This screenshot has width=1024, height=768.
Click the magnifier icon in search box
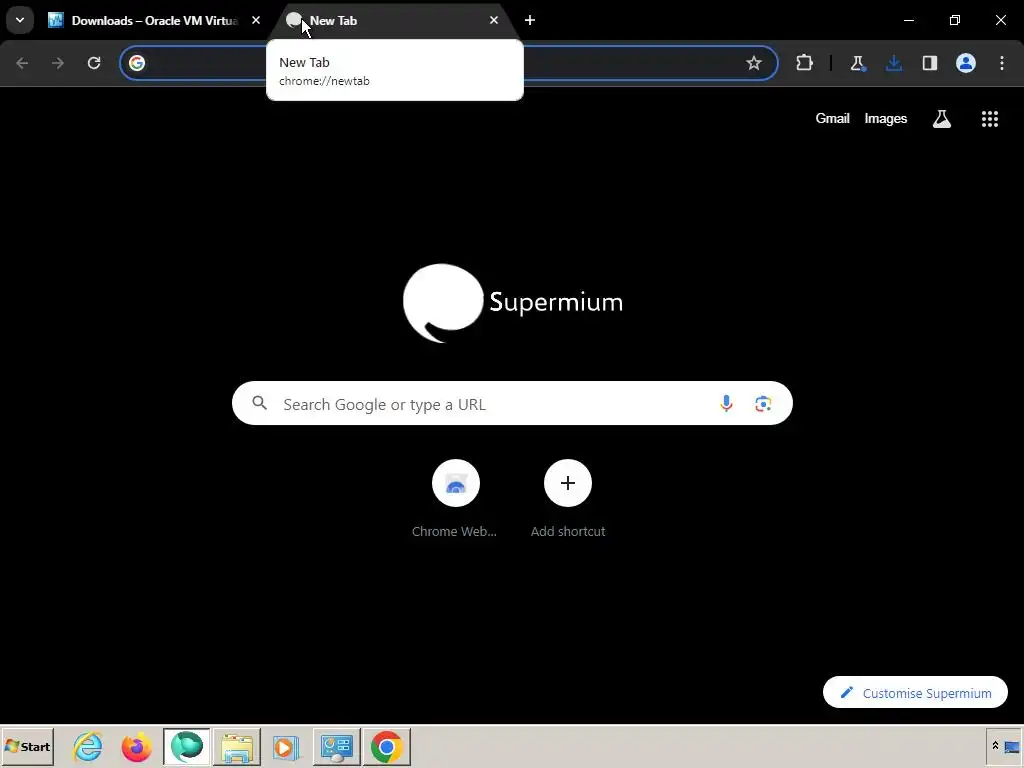[259, 404]
